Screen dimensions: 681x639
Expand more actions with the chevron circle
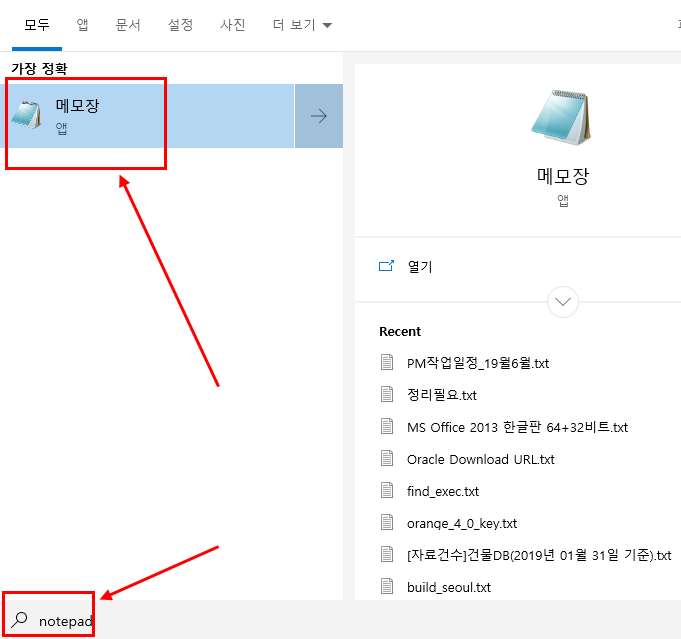(563, 302)
